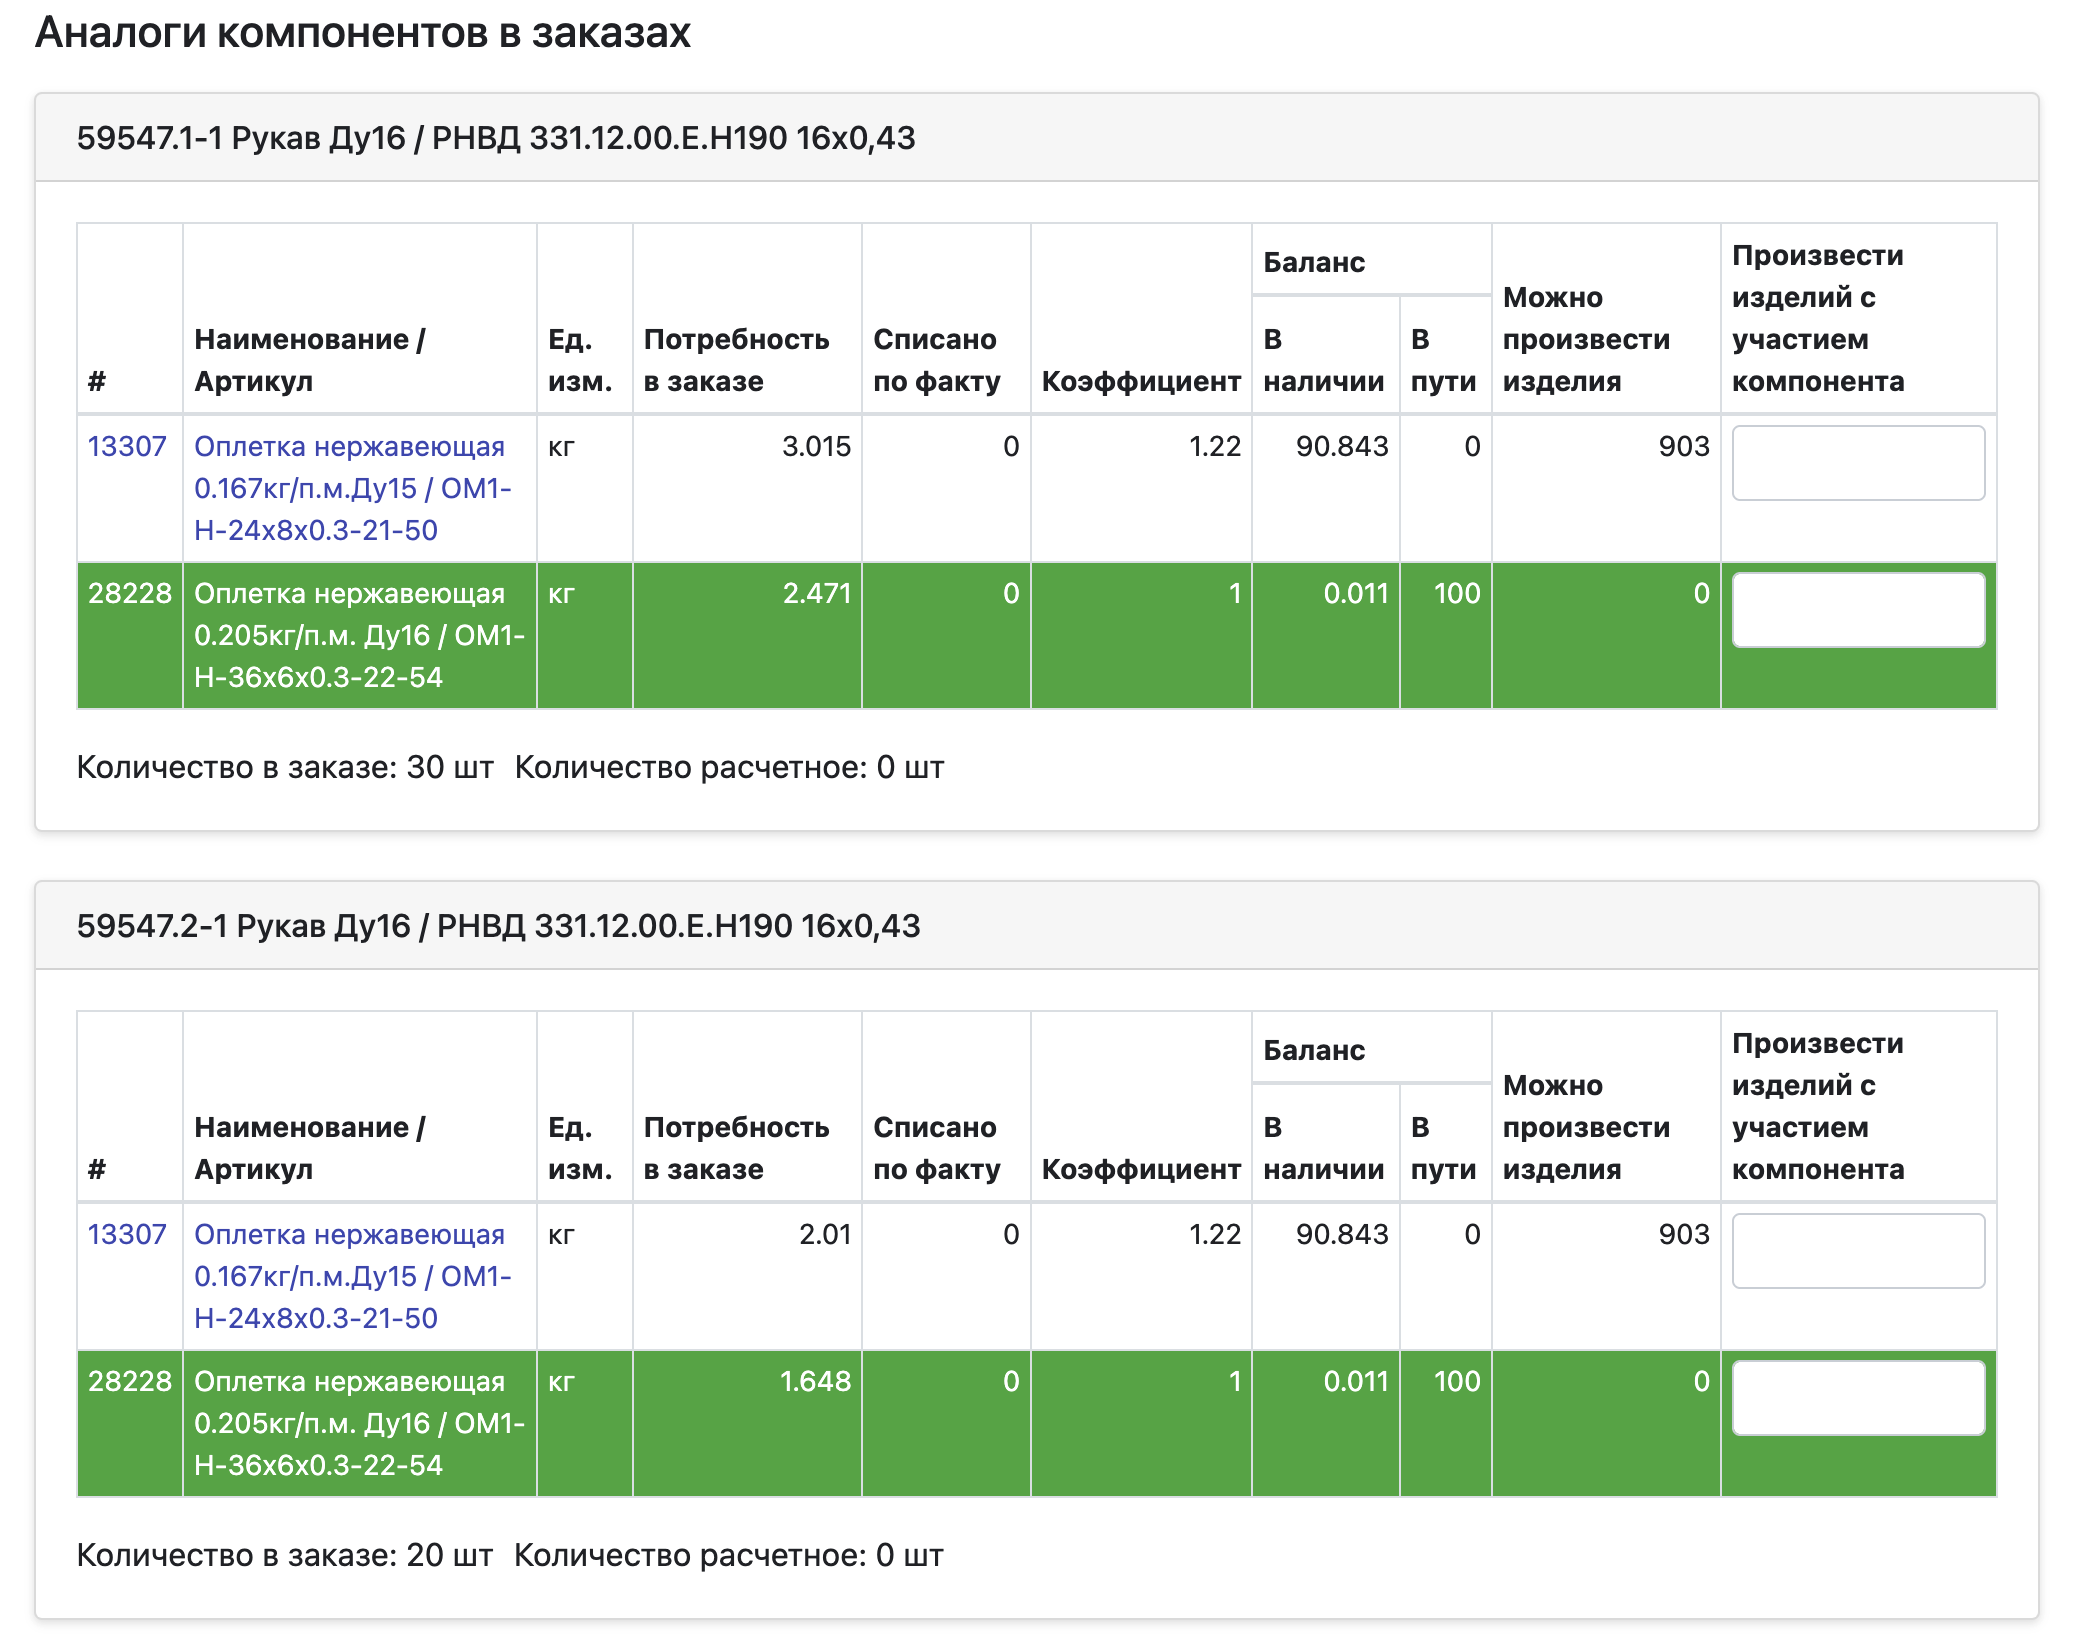Screen dimensions: 2074x1648
Task: Click Потребность в заказе header in first table
Action: click(736, 360)
